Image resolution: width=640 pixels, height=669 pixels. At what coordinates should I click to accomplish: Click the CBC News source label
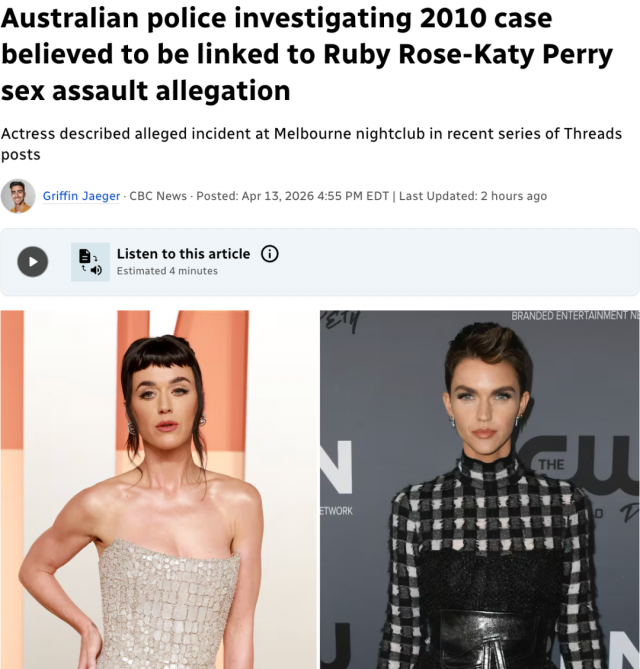click(x=158, y=196)
